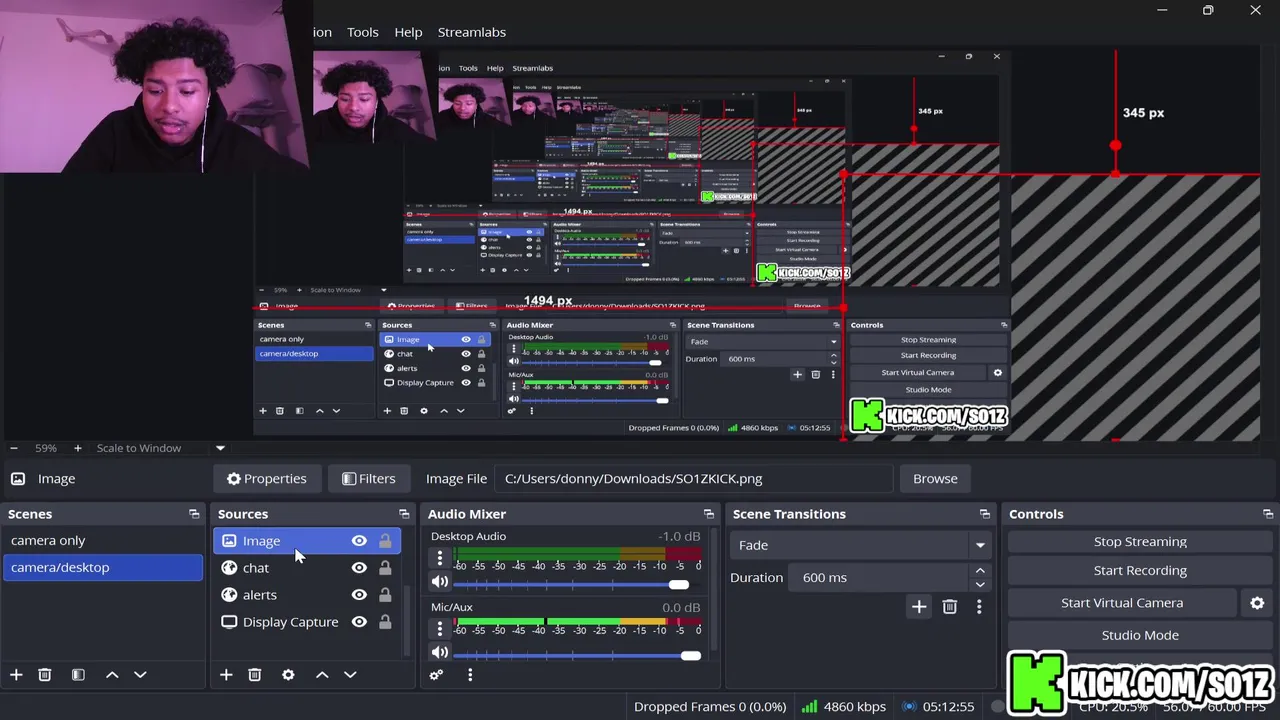Open Virtual Camera settings gear
The width and height of the screenshot is (1280, 720).
[x=1257, y=603]
